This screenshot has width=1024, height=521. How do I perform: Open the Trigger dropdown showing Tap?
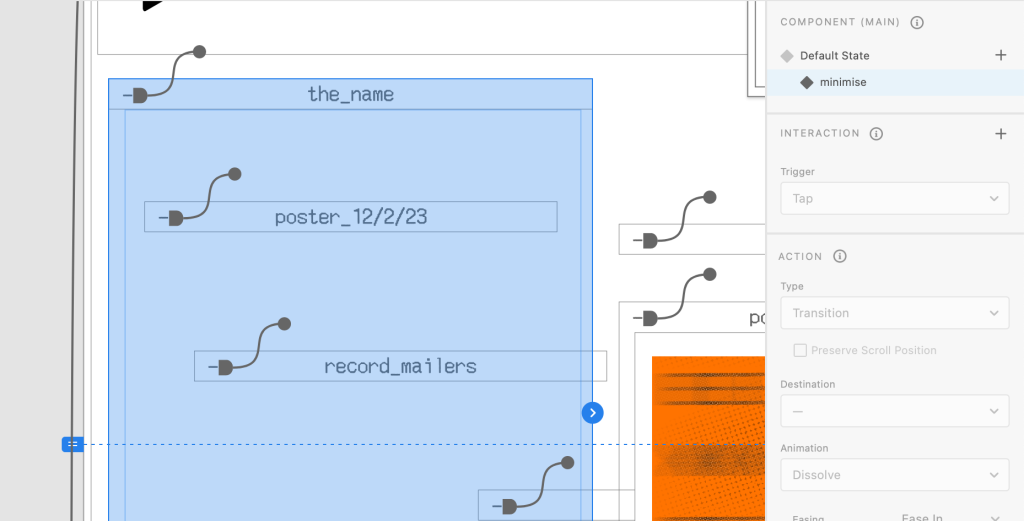pyautogui.click(x=894, y=198)
